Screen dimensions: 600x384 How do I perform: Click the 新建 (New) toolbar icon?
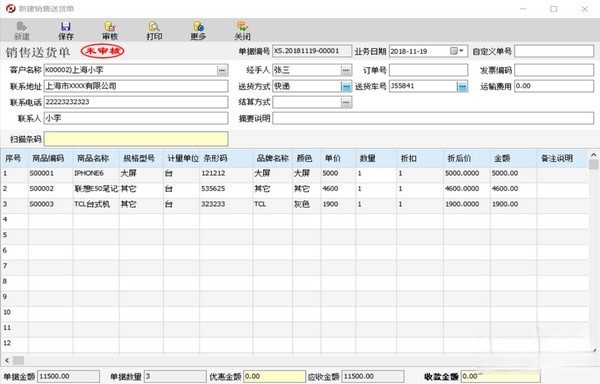point(22,31)
